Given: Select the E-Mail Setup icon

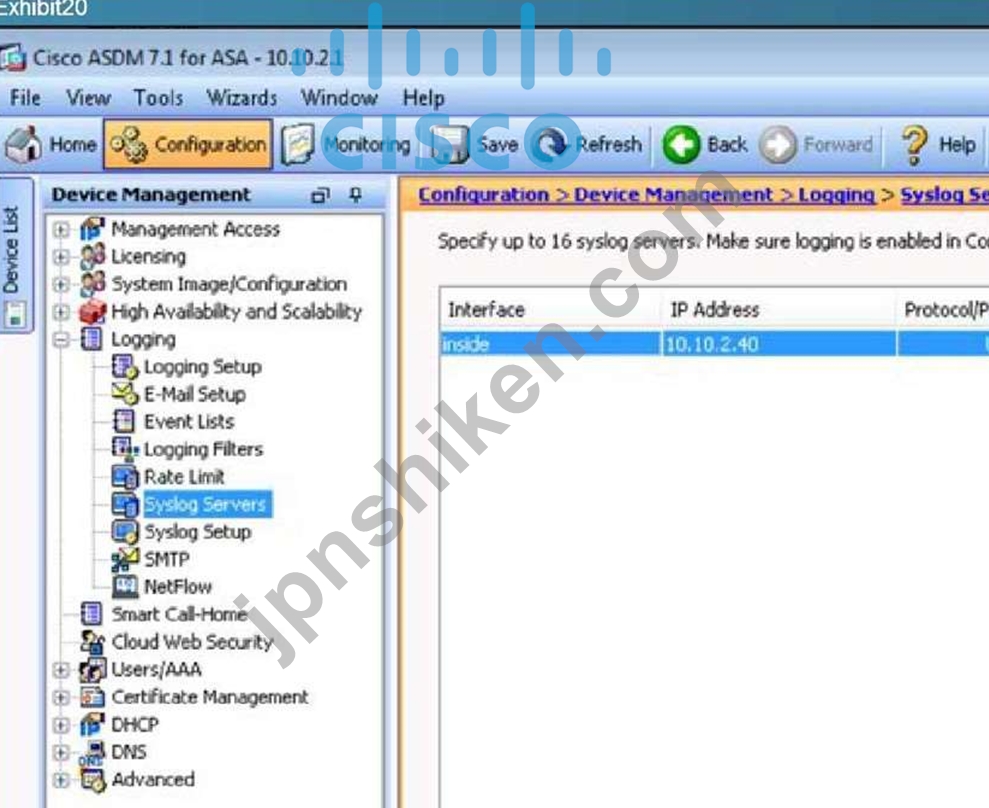Looking at the screenshot, I should coord(124,394).
